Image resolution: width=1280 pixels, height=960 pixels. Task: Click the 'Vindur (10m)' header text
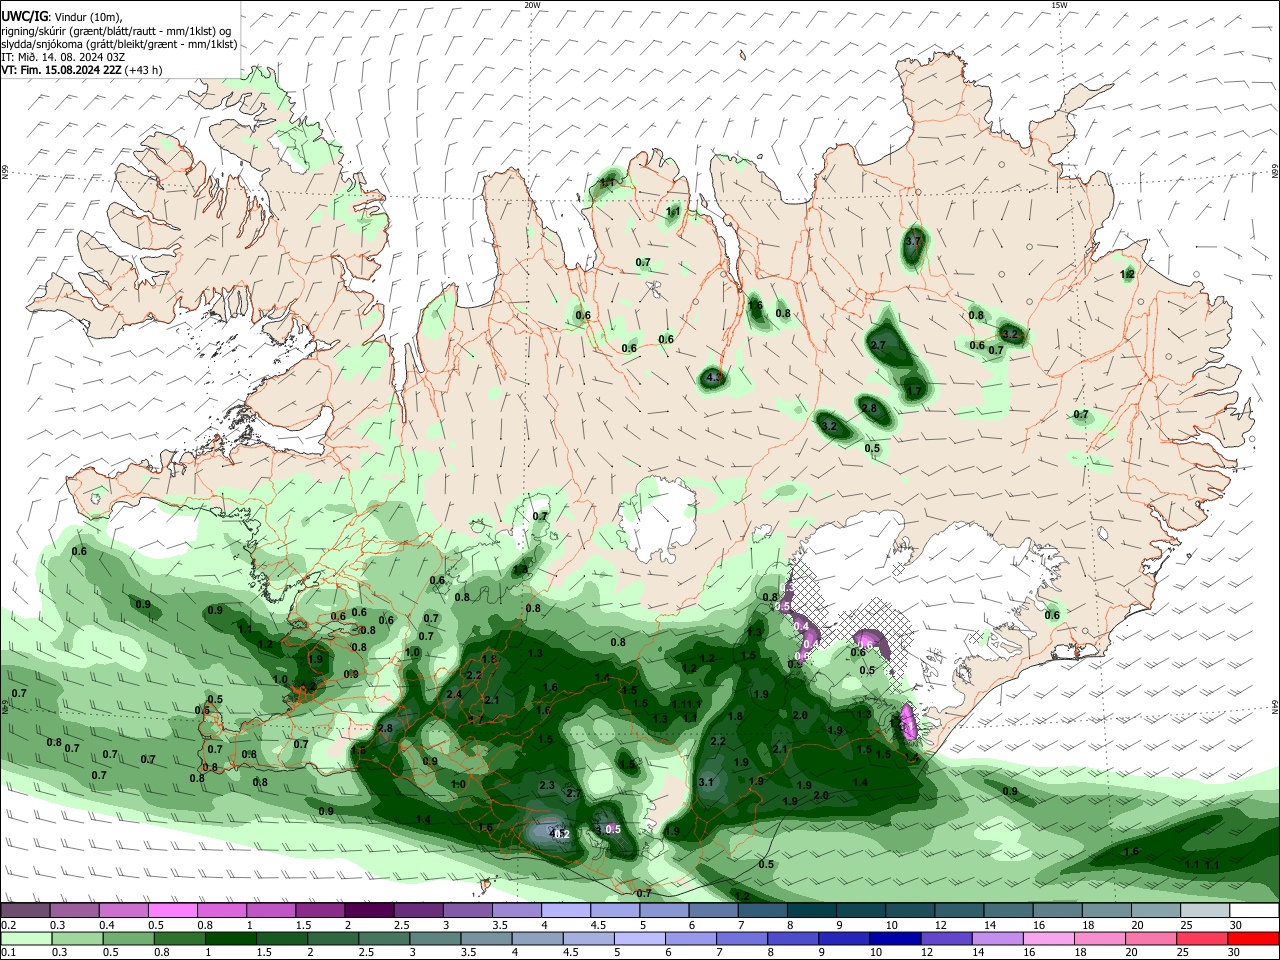(86, 17)
